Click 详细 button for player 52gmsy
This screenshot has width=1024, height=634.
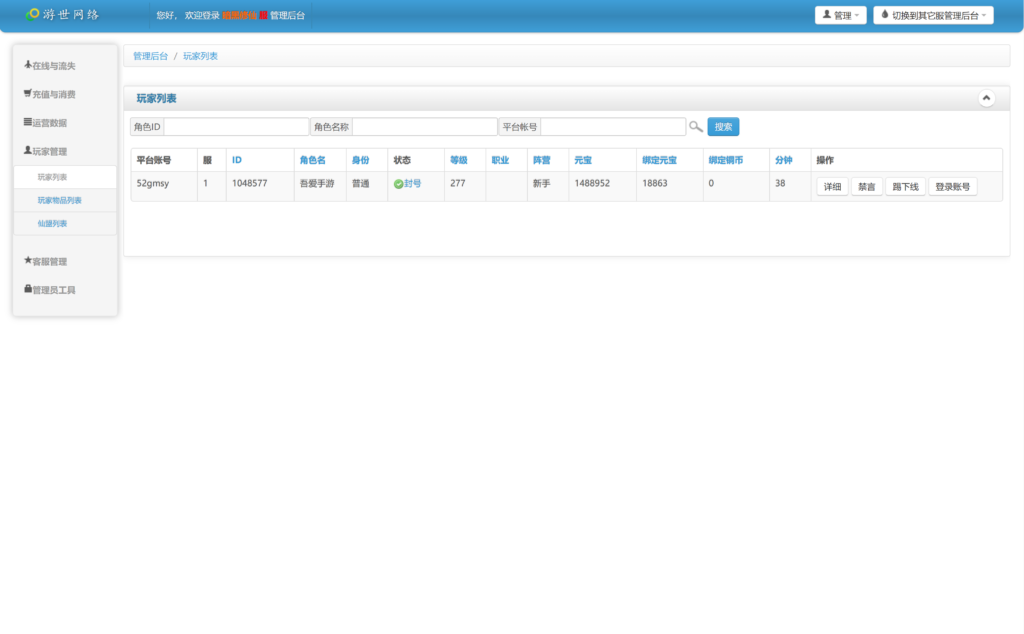[x=832, y=187]
